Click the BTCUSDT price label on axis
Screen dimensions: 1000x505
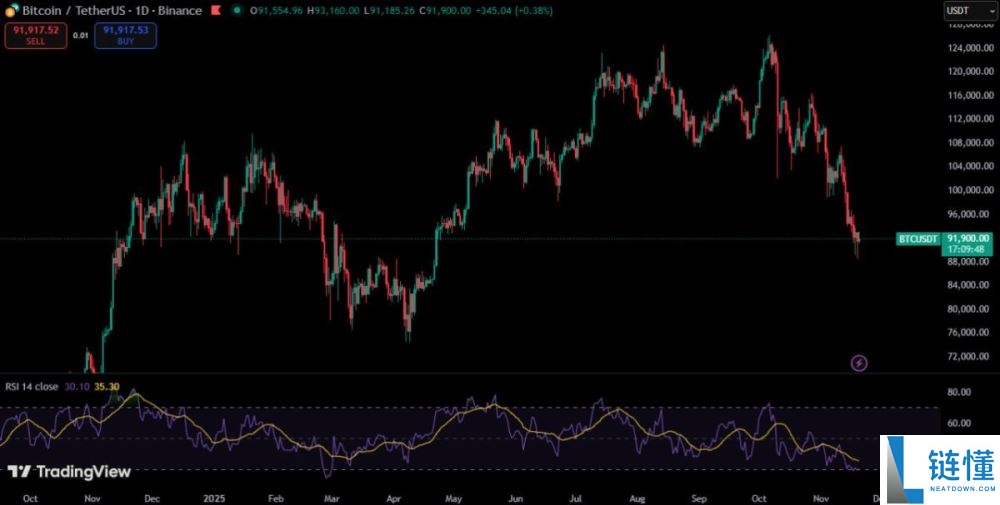pos(919,239)
